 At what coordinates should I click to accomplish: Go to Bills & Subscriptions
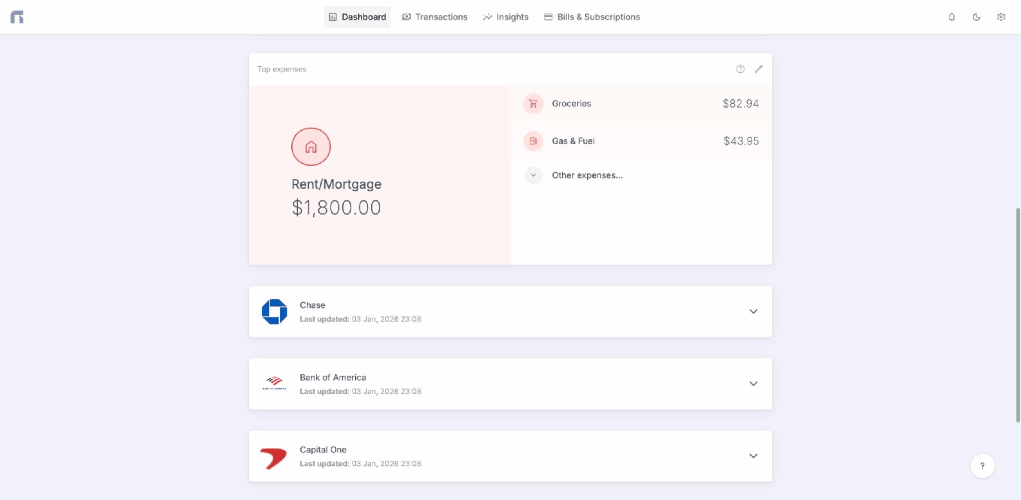591,17
